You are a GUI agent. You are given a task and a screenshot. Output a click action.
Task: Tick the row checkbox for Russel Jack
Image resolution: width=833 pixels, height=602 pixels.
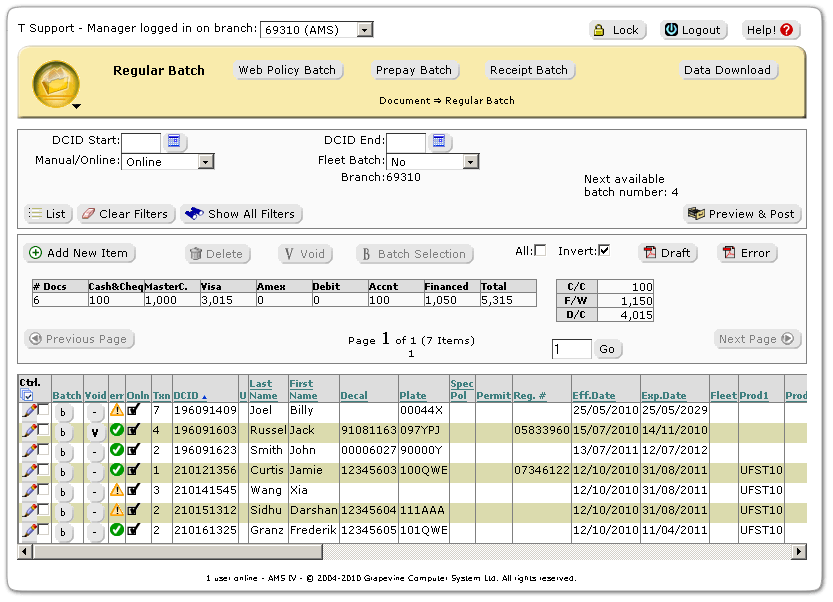(43, 429)
